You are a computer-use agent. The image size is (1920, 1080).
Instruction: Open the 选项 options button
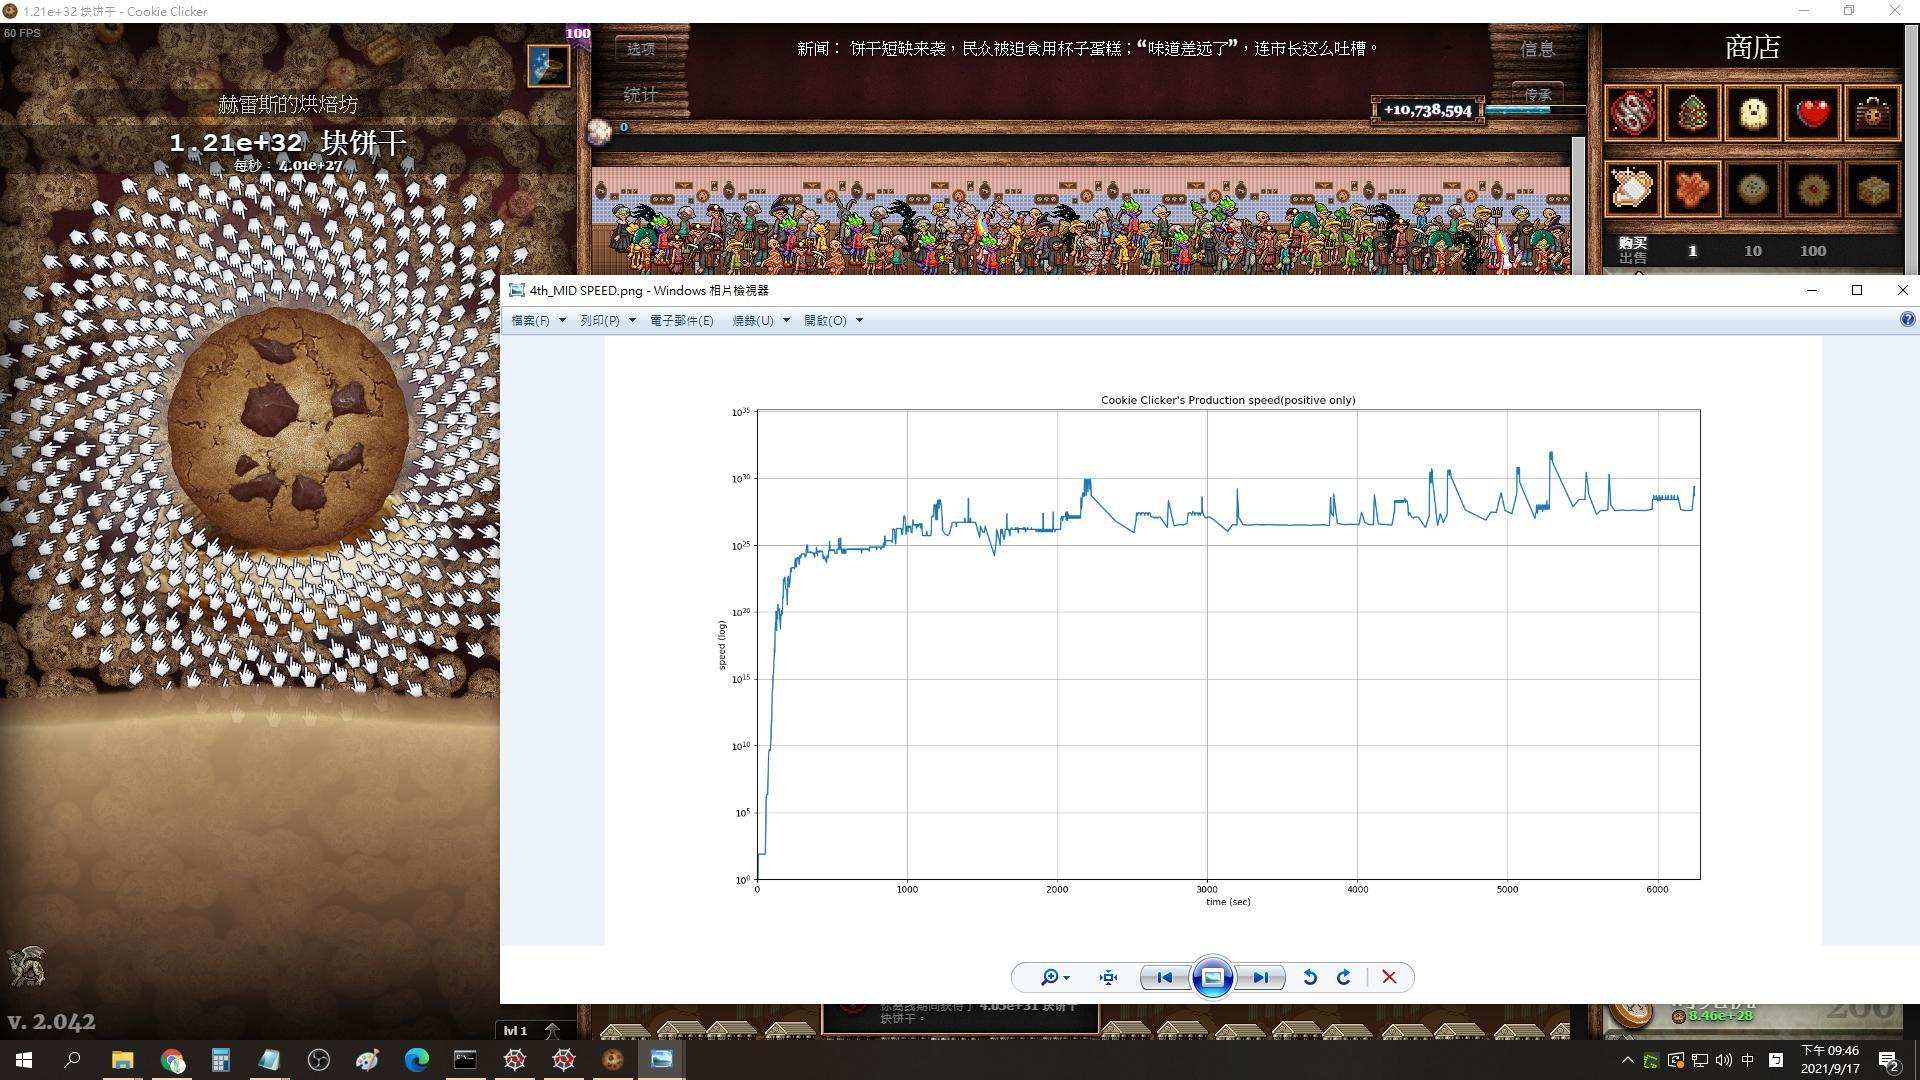640,48
